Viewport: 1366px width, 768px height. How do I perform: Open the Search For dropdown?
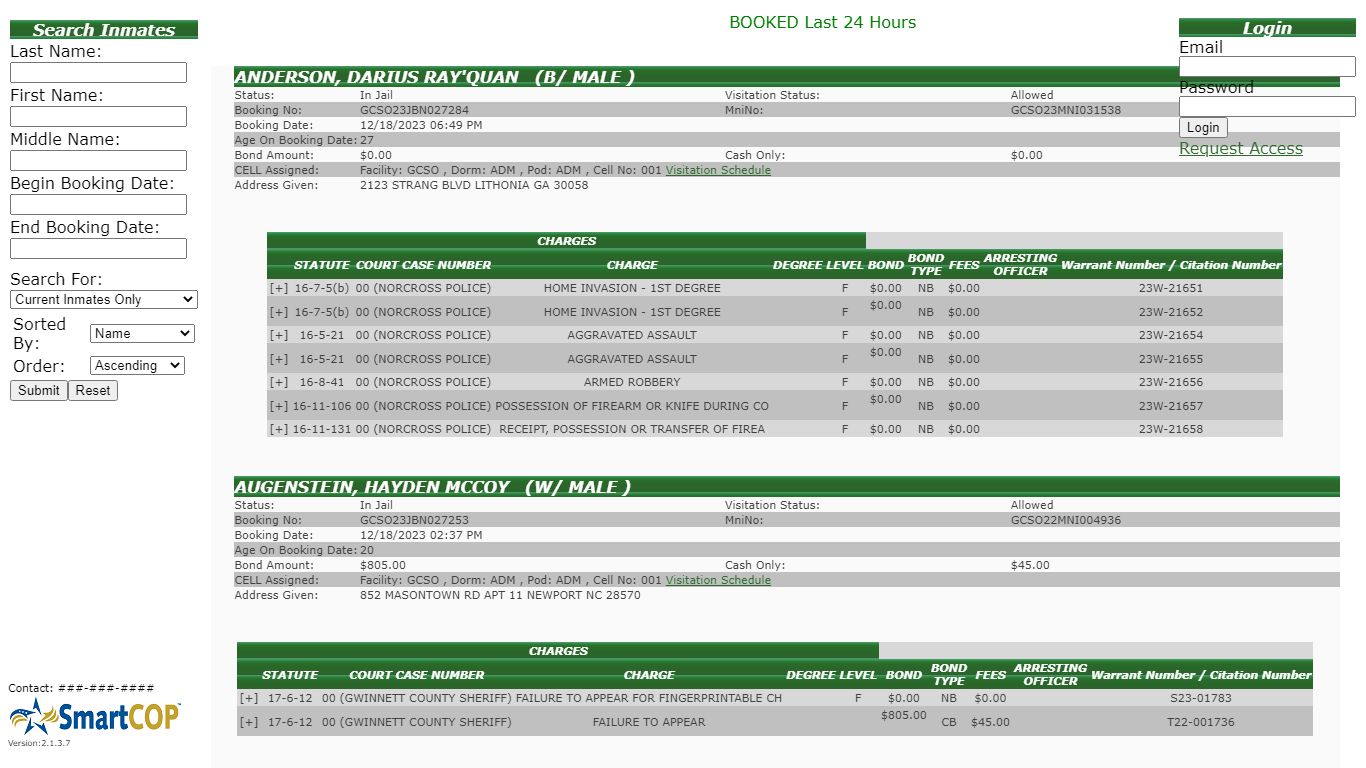click(x=104, y=300)
